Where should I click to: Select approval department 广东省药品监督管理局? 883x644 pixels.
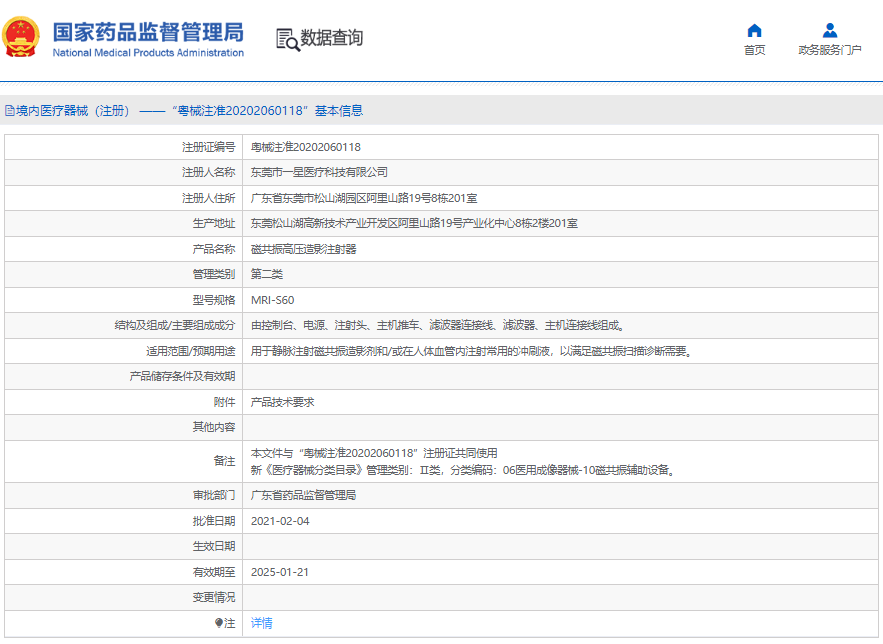pos(303,495)
